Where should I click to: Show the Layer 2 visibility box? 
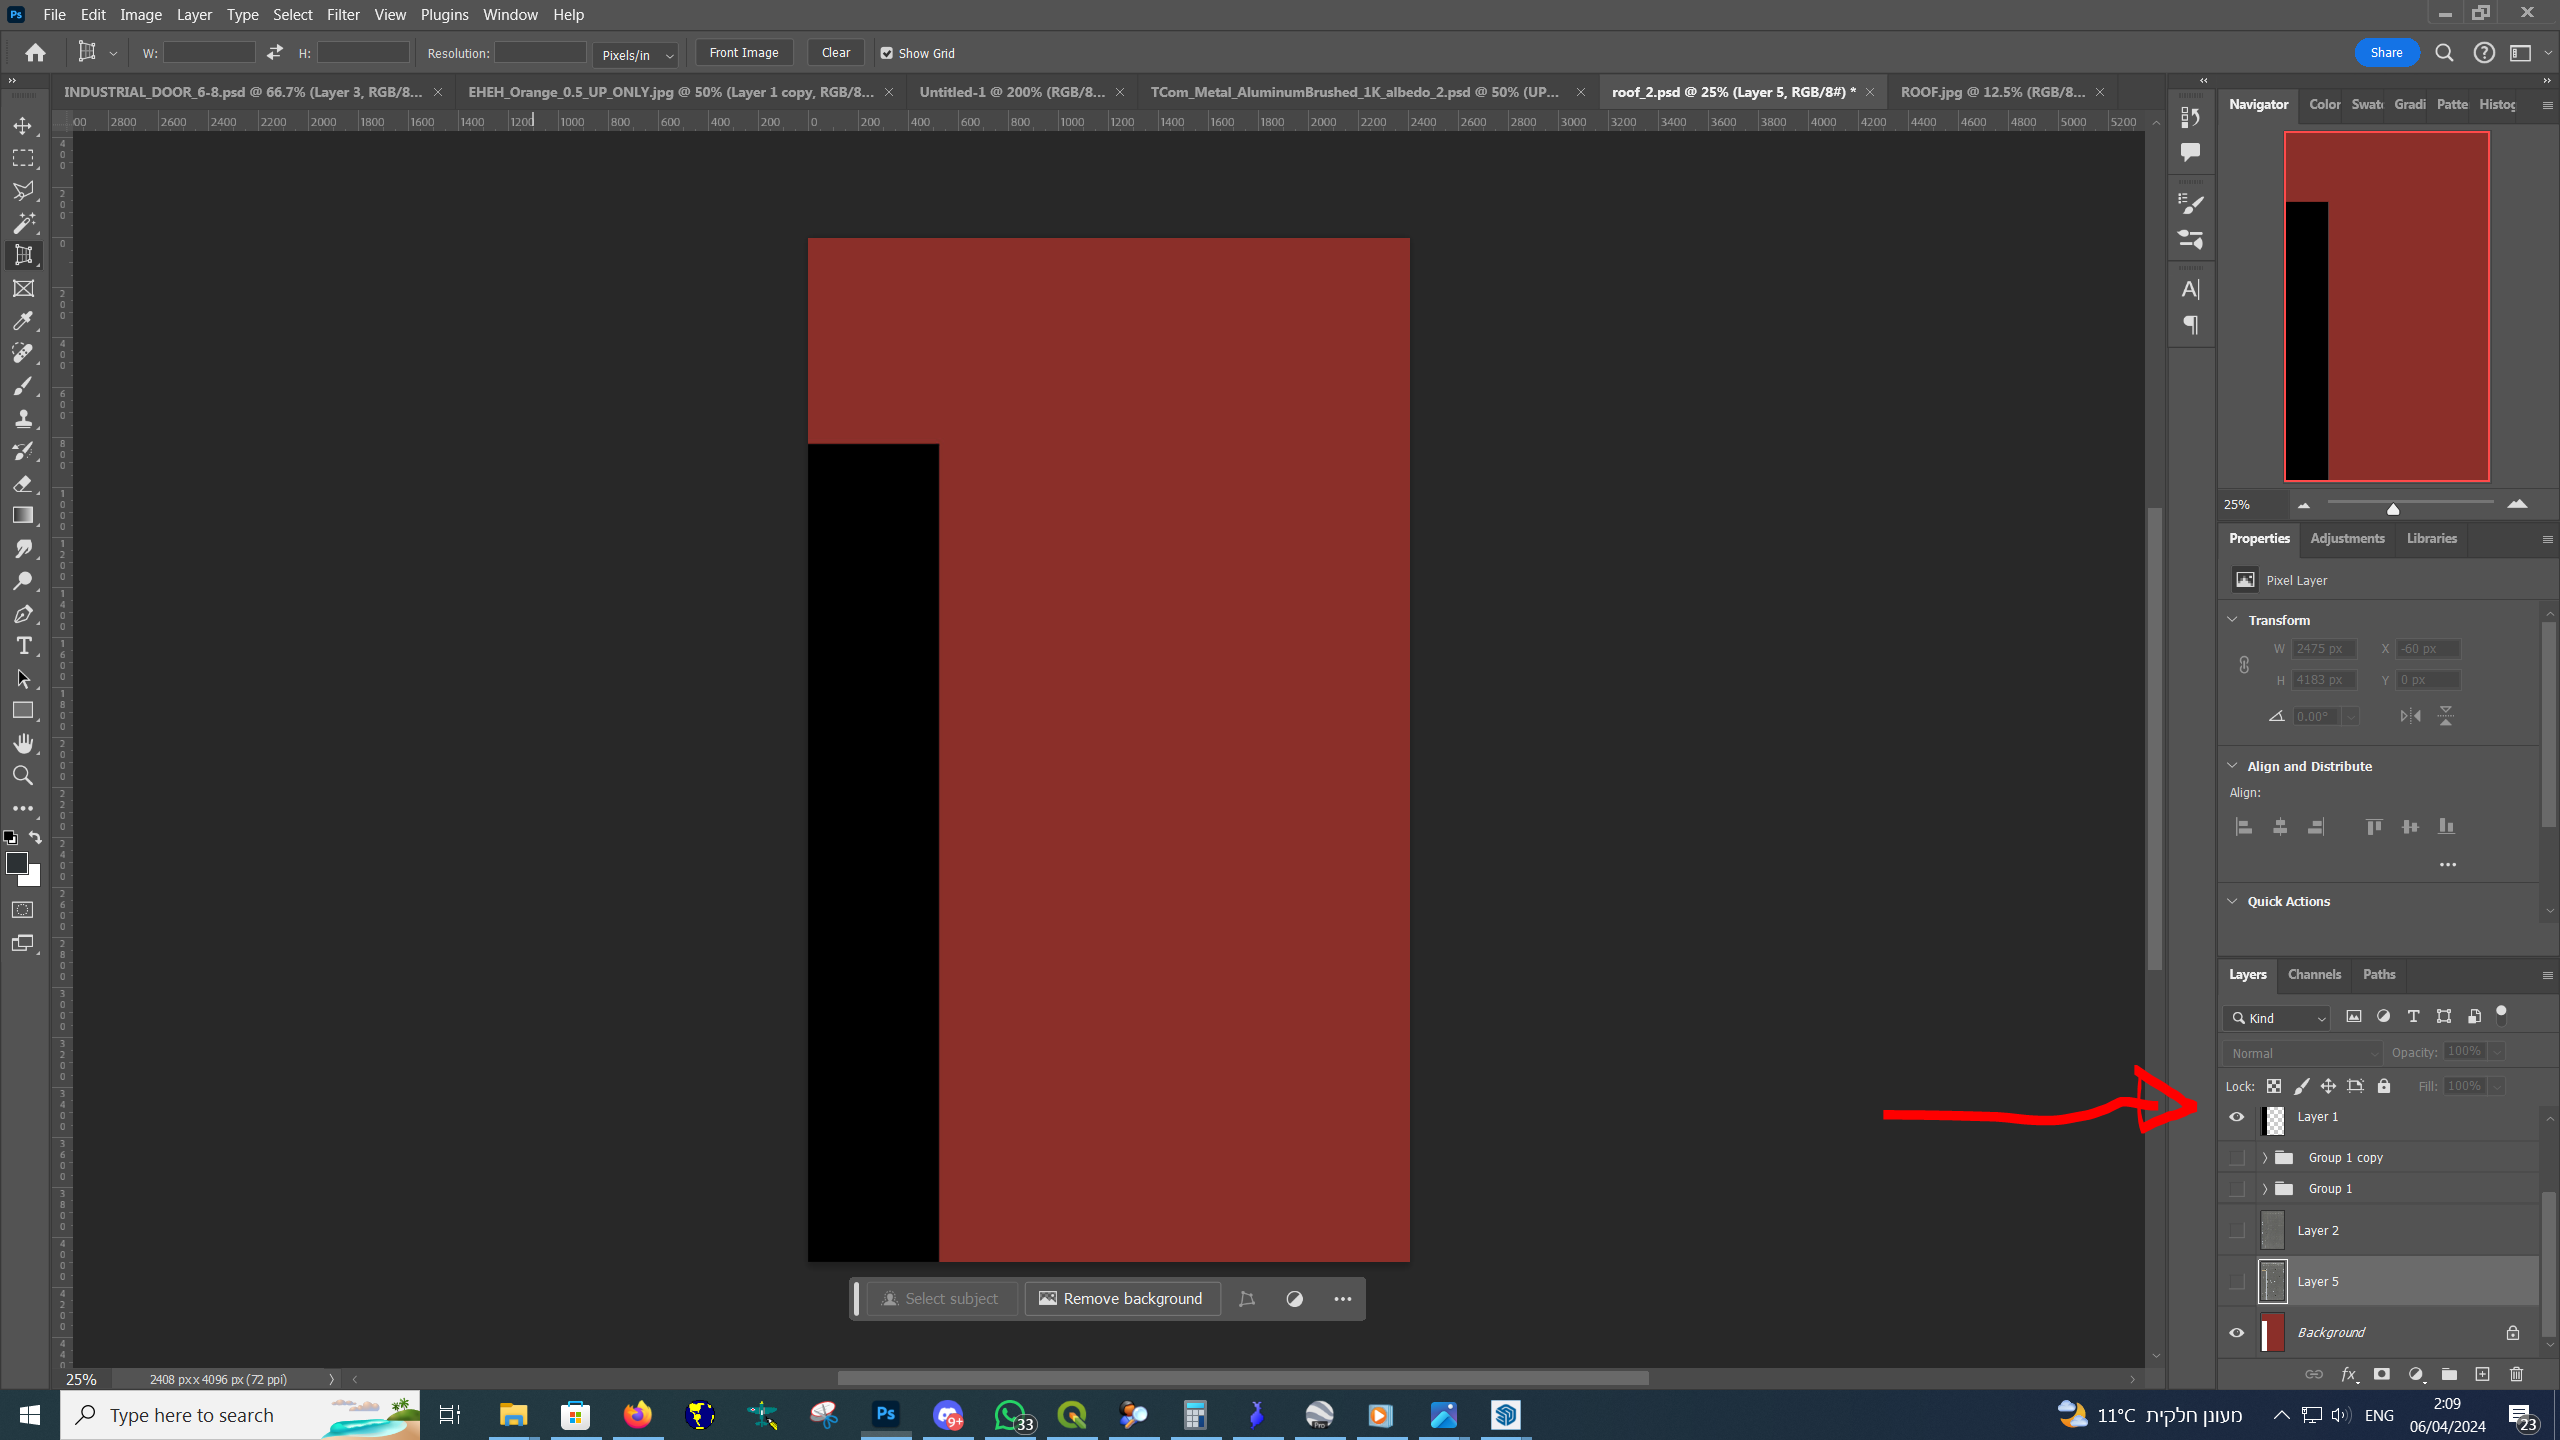[x=2237, y=1230]
